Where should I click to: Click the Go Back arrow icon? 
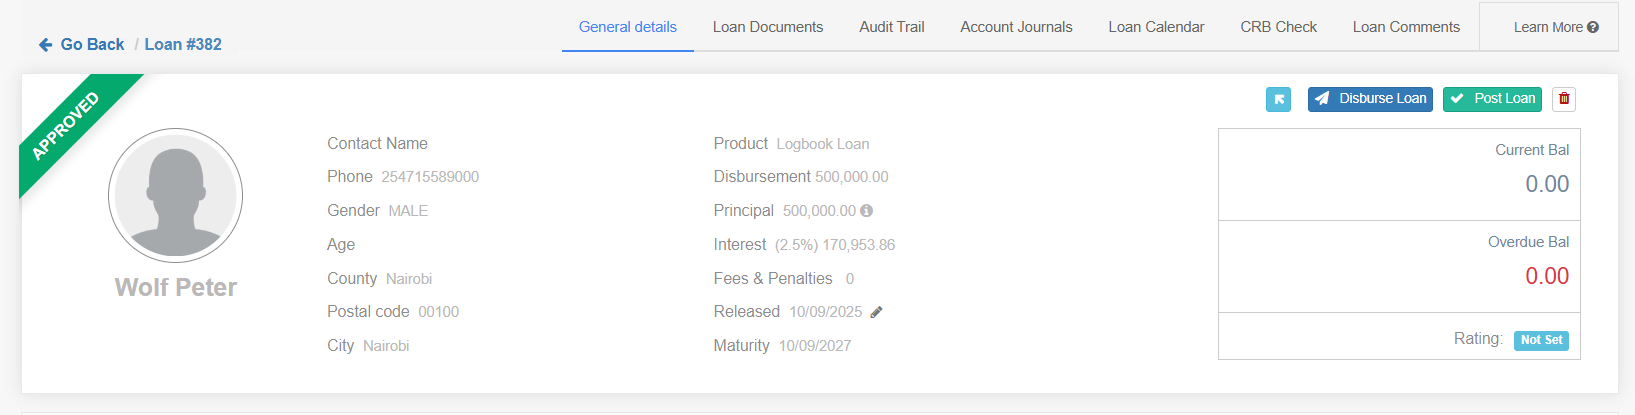(x=45, y=45)
